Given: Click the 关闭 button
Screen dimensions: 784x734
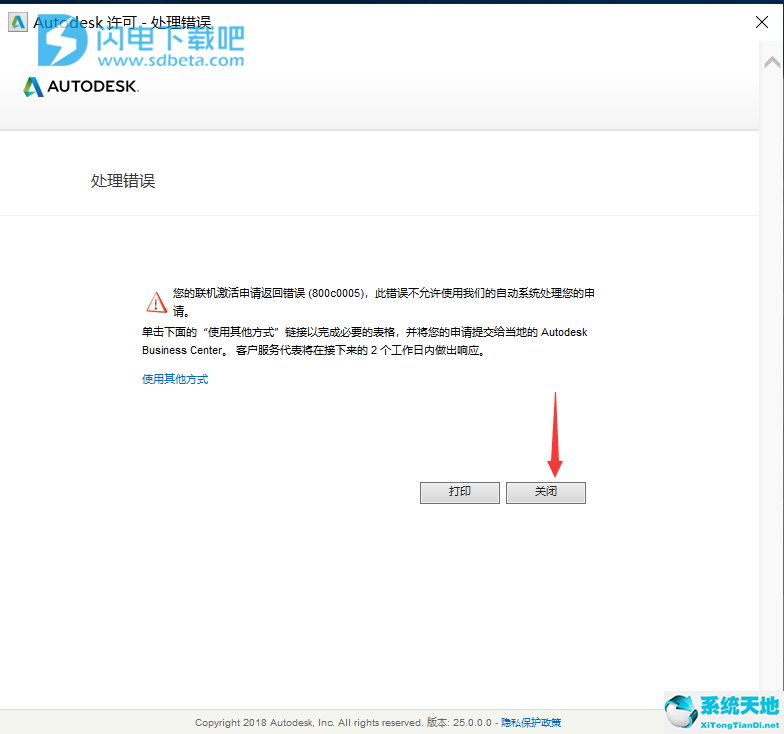Looking at the screenshot, I should click(546, 492).
